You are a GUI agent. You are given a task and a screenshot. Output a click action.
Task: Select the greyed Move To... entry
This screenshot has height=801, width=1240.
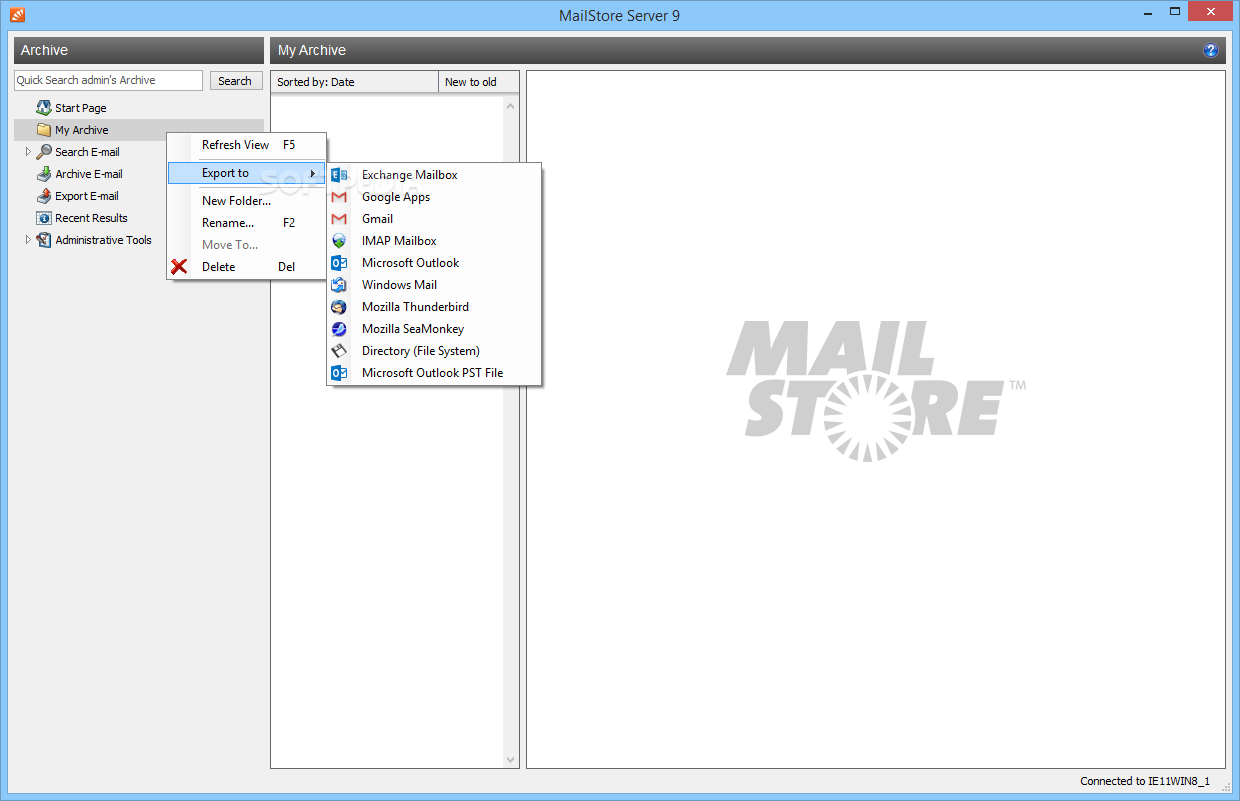247,245
